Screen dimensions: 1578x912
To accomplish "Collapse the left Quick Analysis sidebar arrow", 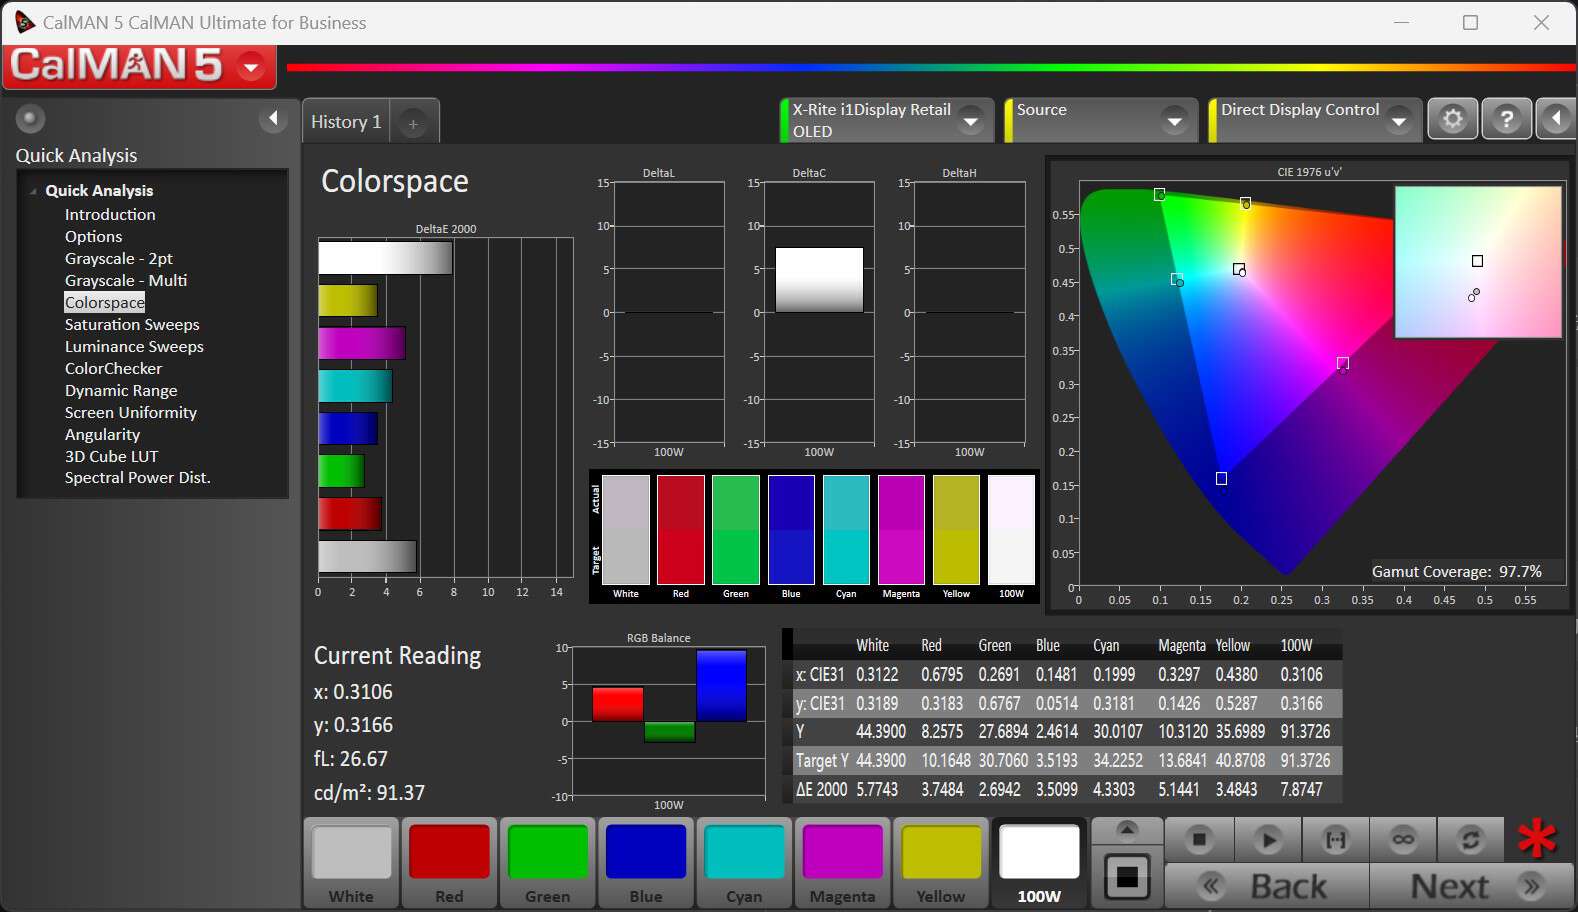I will tap(273, 119).
